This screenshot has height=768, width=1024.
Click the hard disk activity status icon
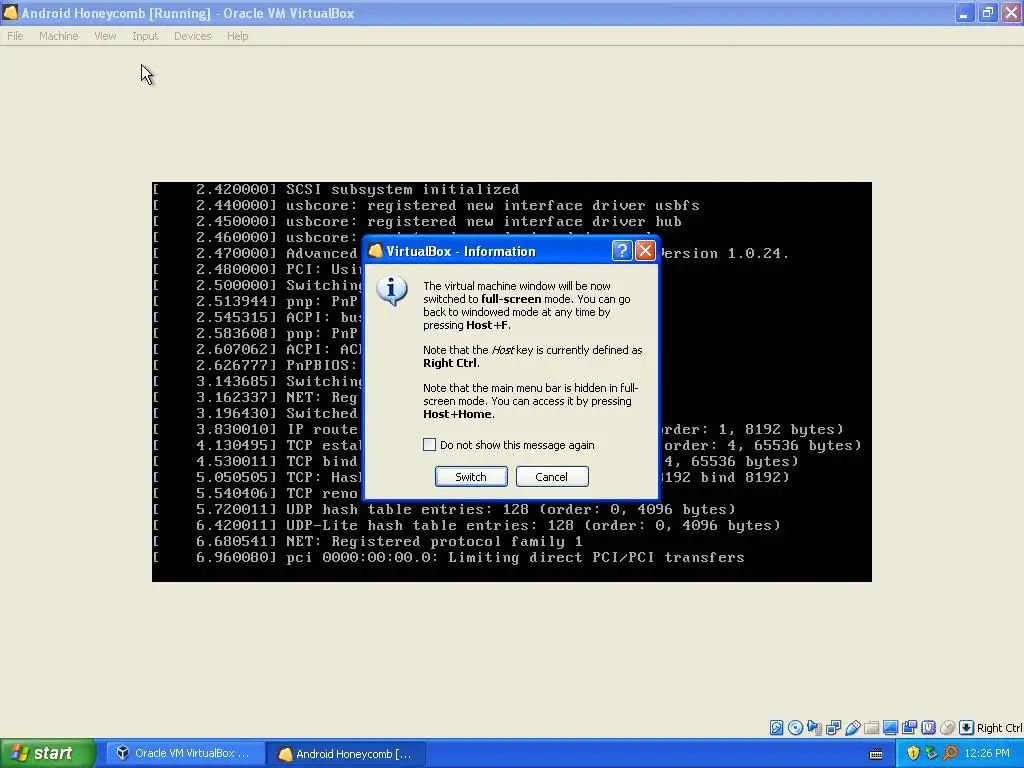776,728
